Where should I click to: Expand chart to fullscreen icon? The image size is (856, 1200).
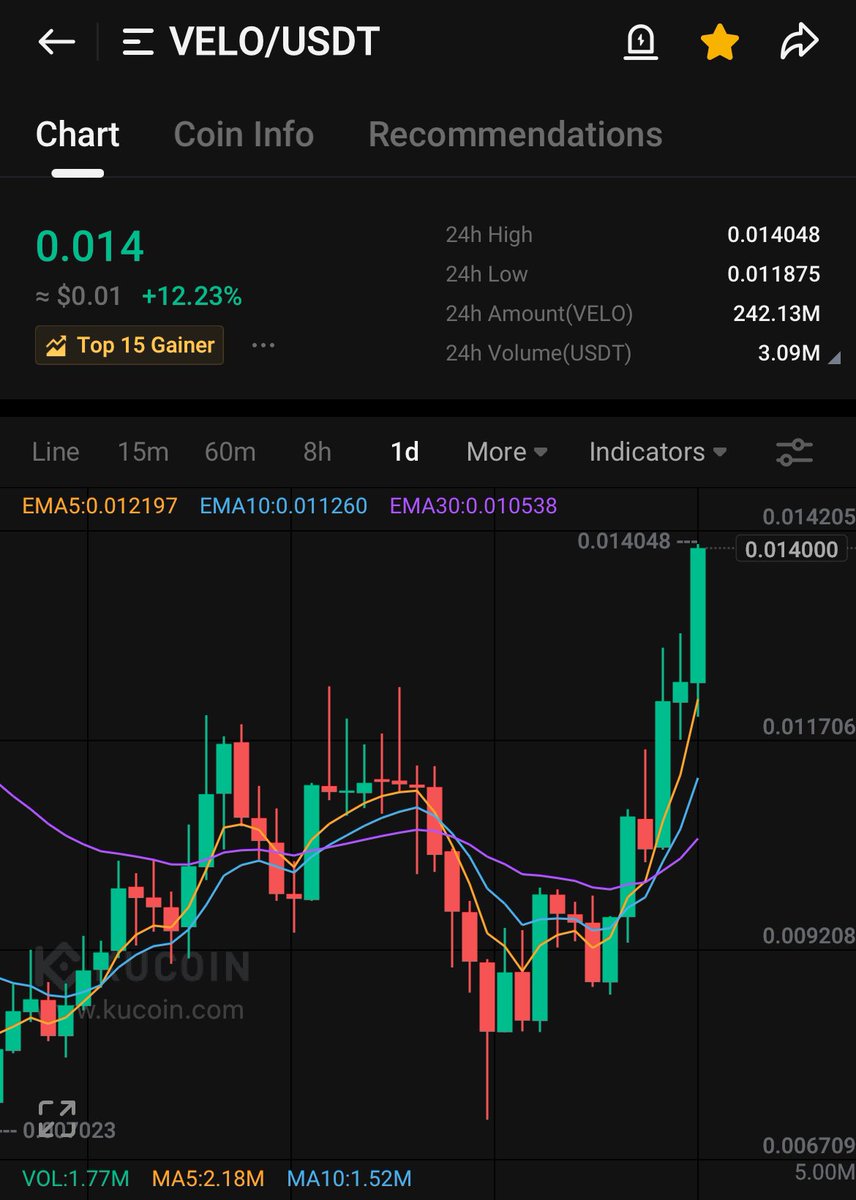click(57, 1119)
